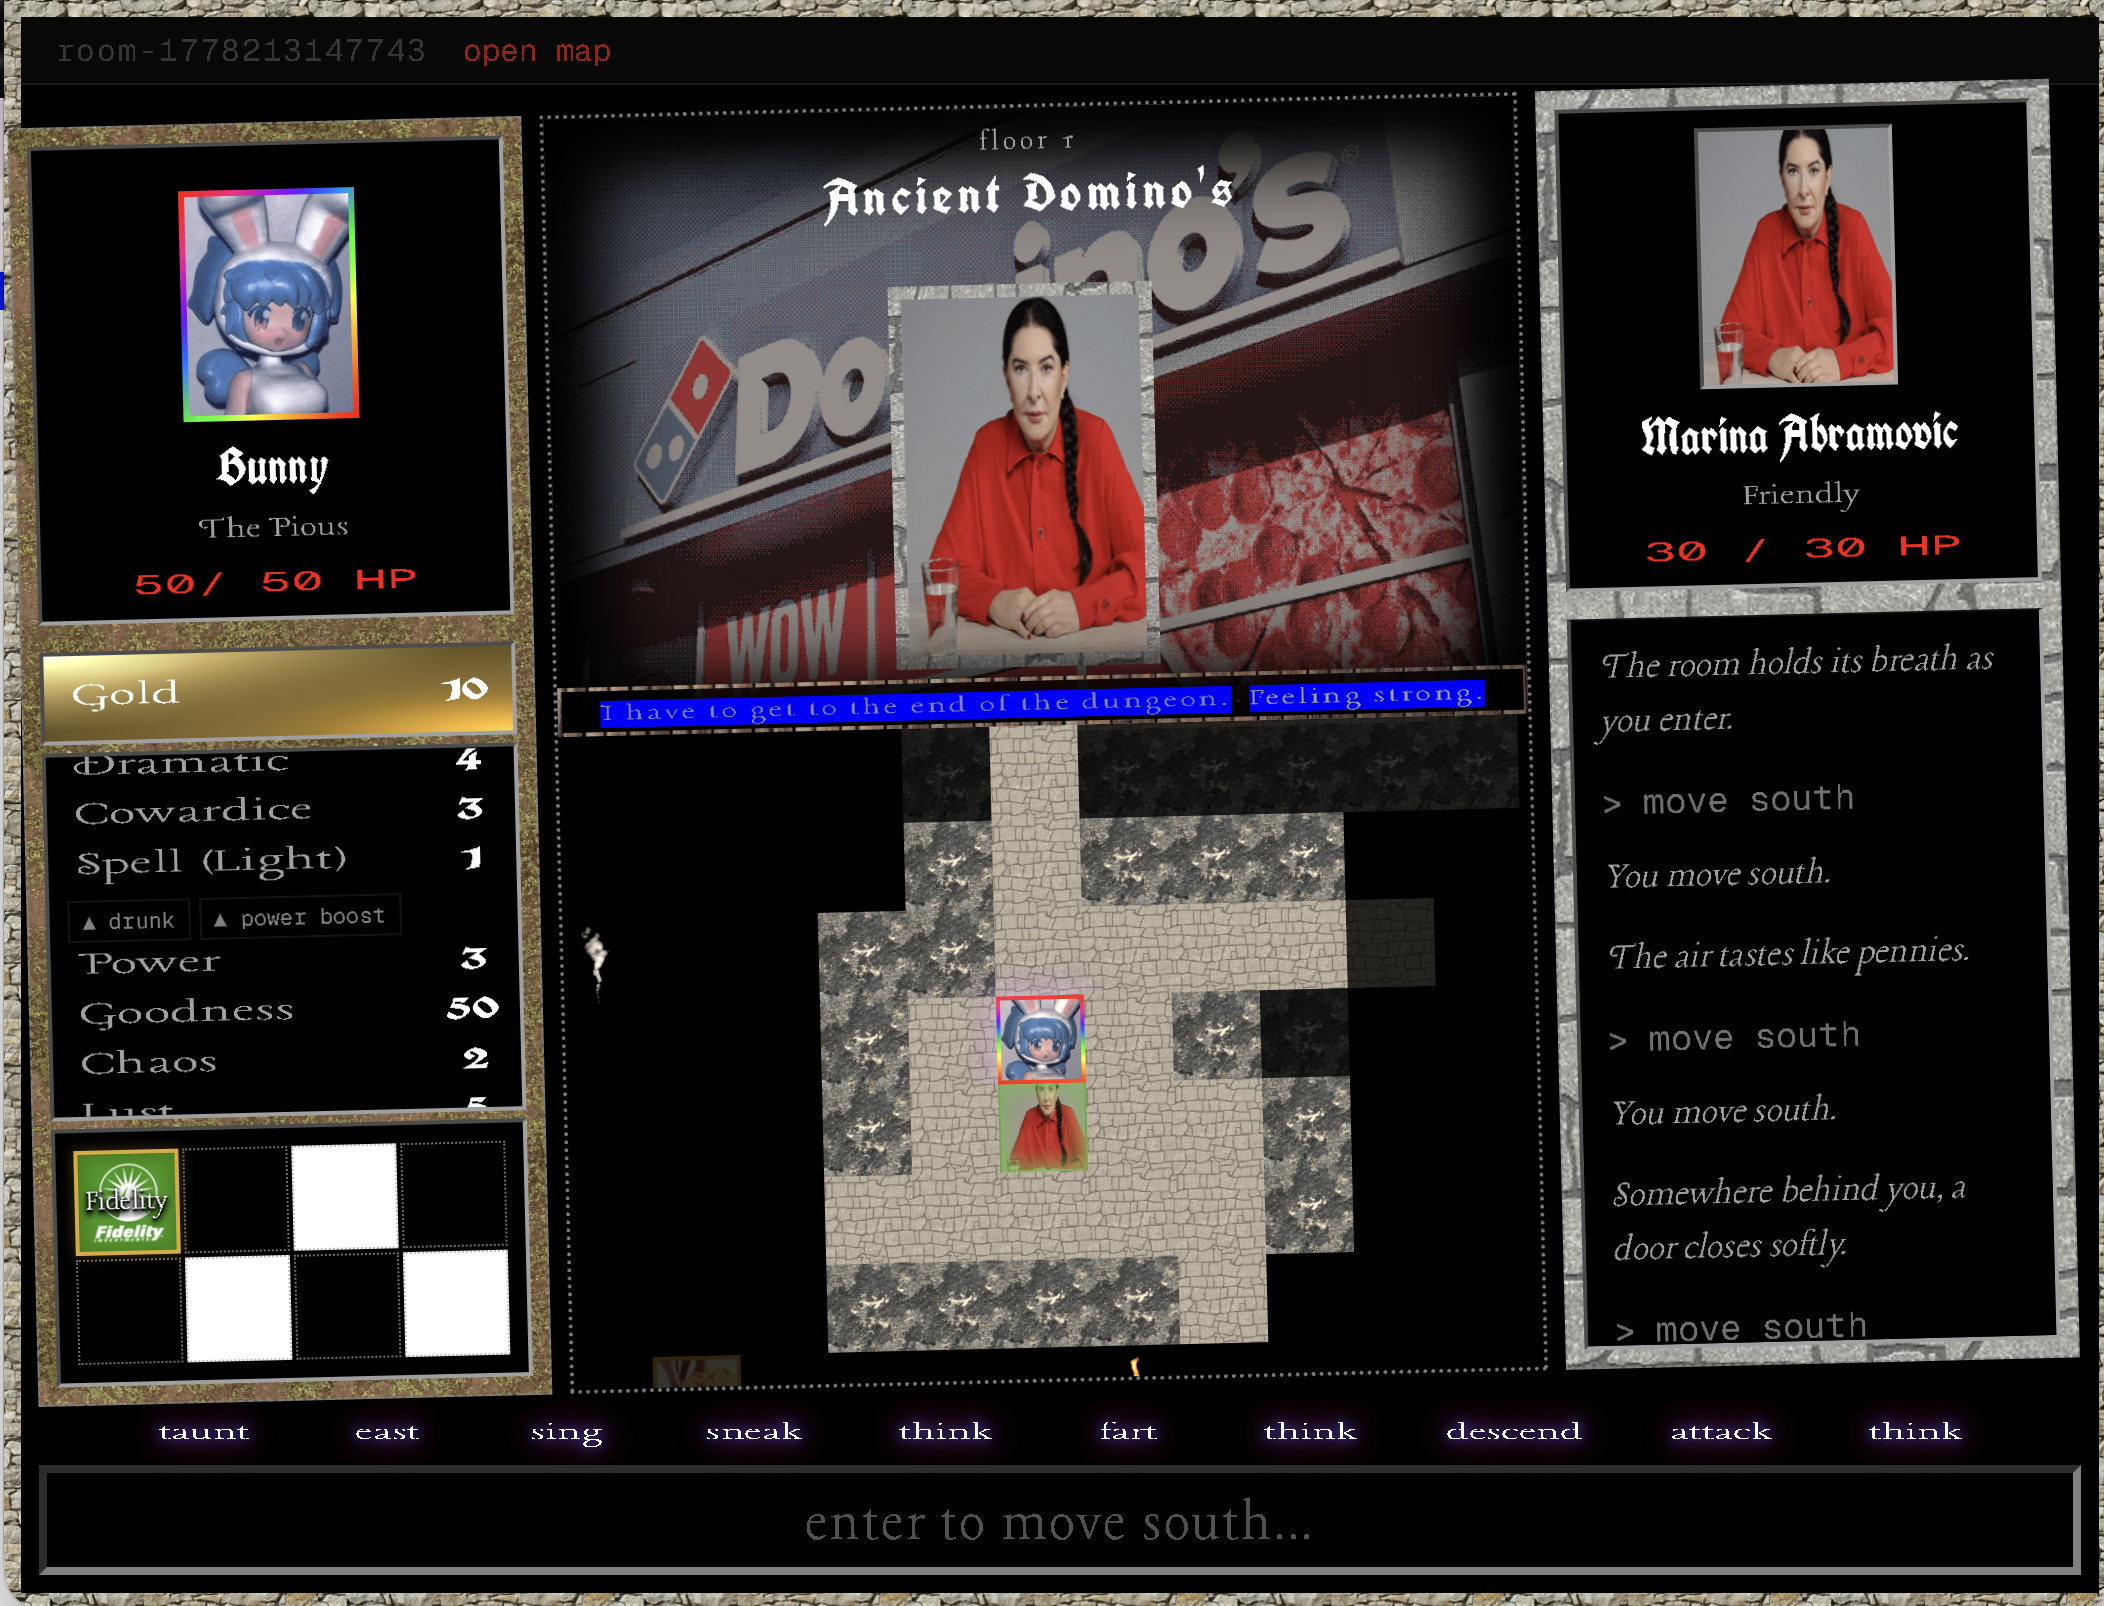The height and width of the screenshot is (1606, 2104).
Task: Click the Fidelity inventory item
Action: pos(127,1201)
